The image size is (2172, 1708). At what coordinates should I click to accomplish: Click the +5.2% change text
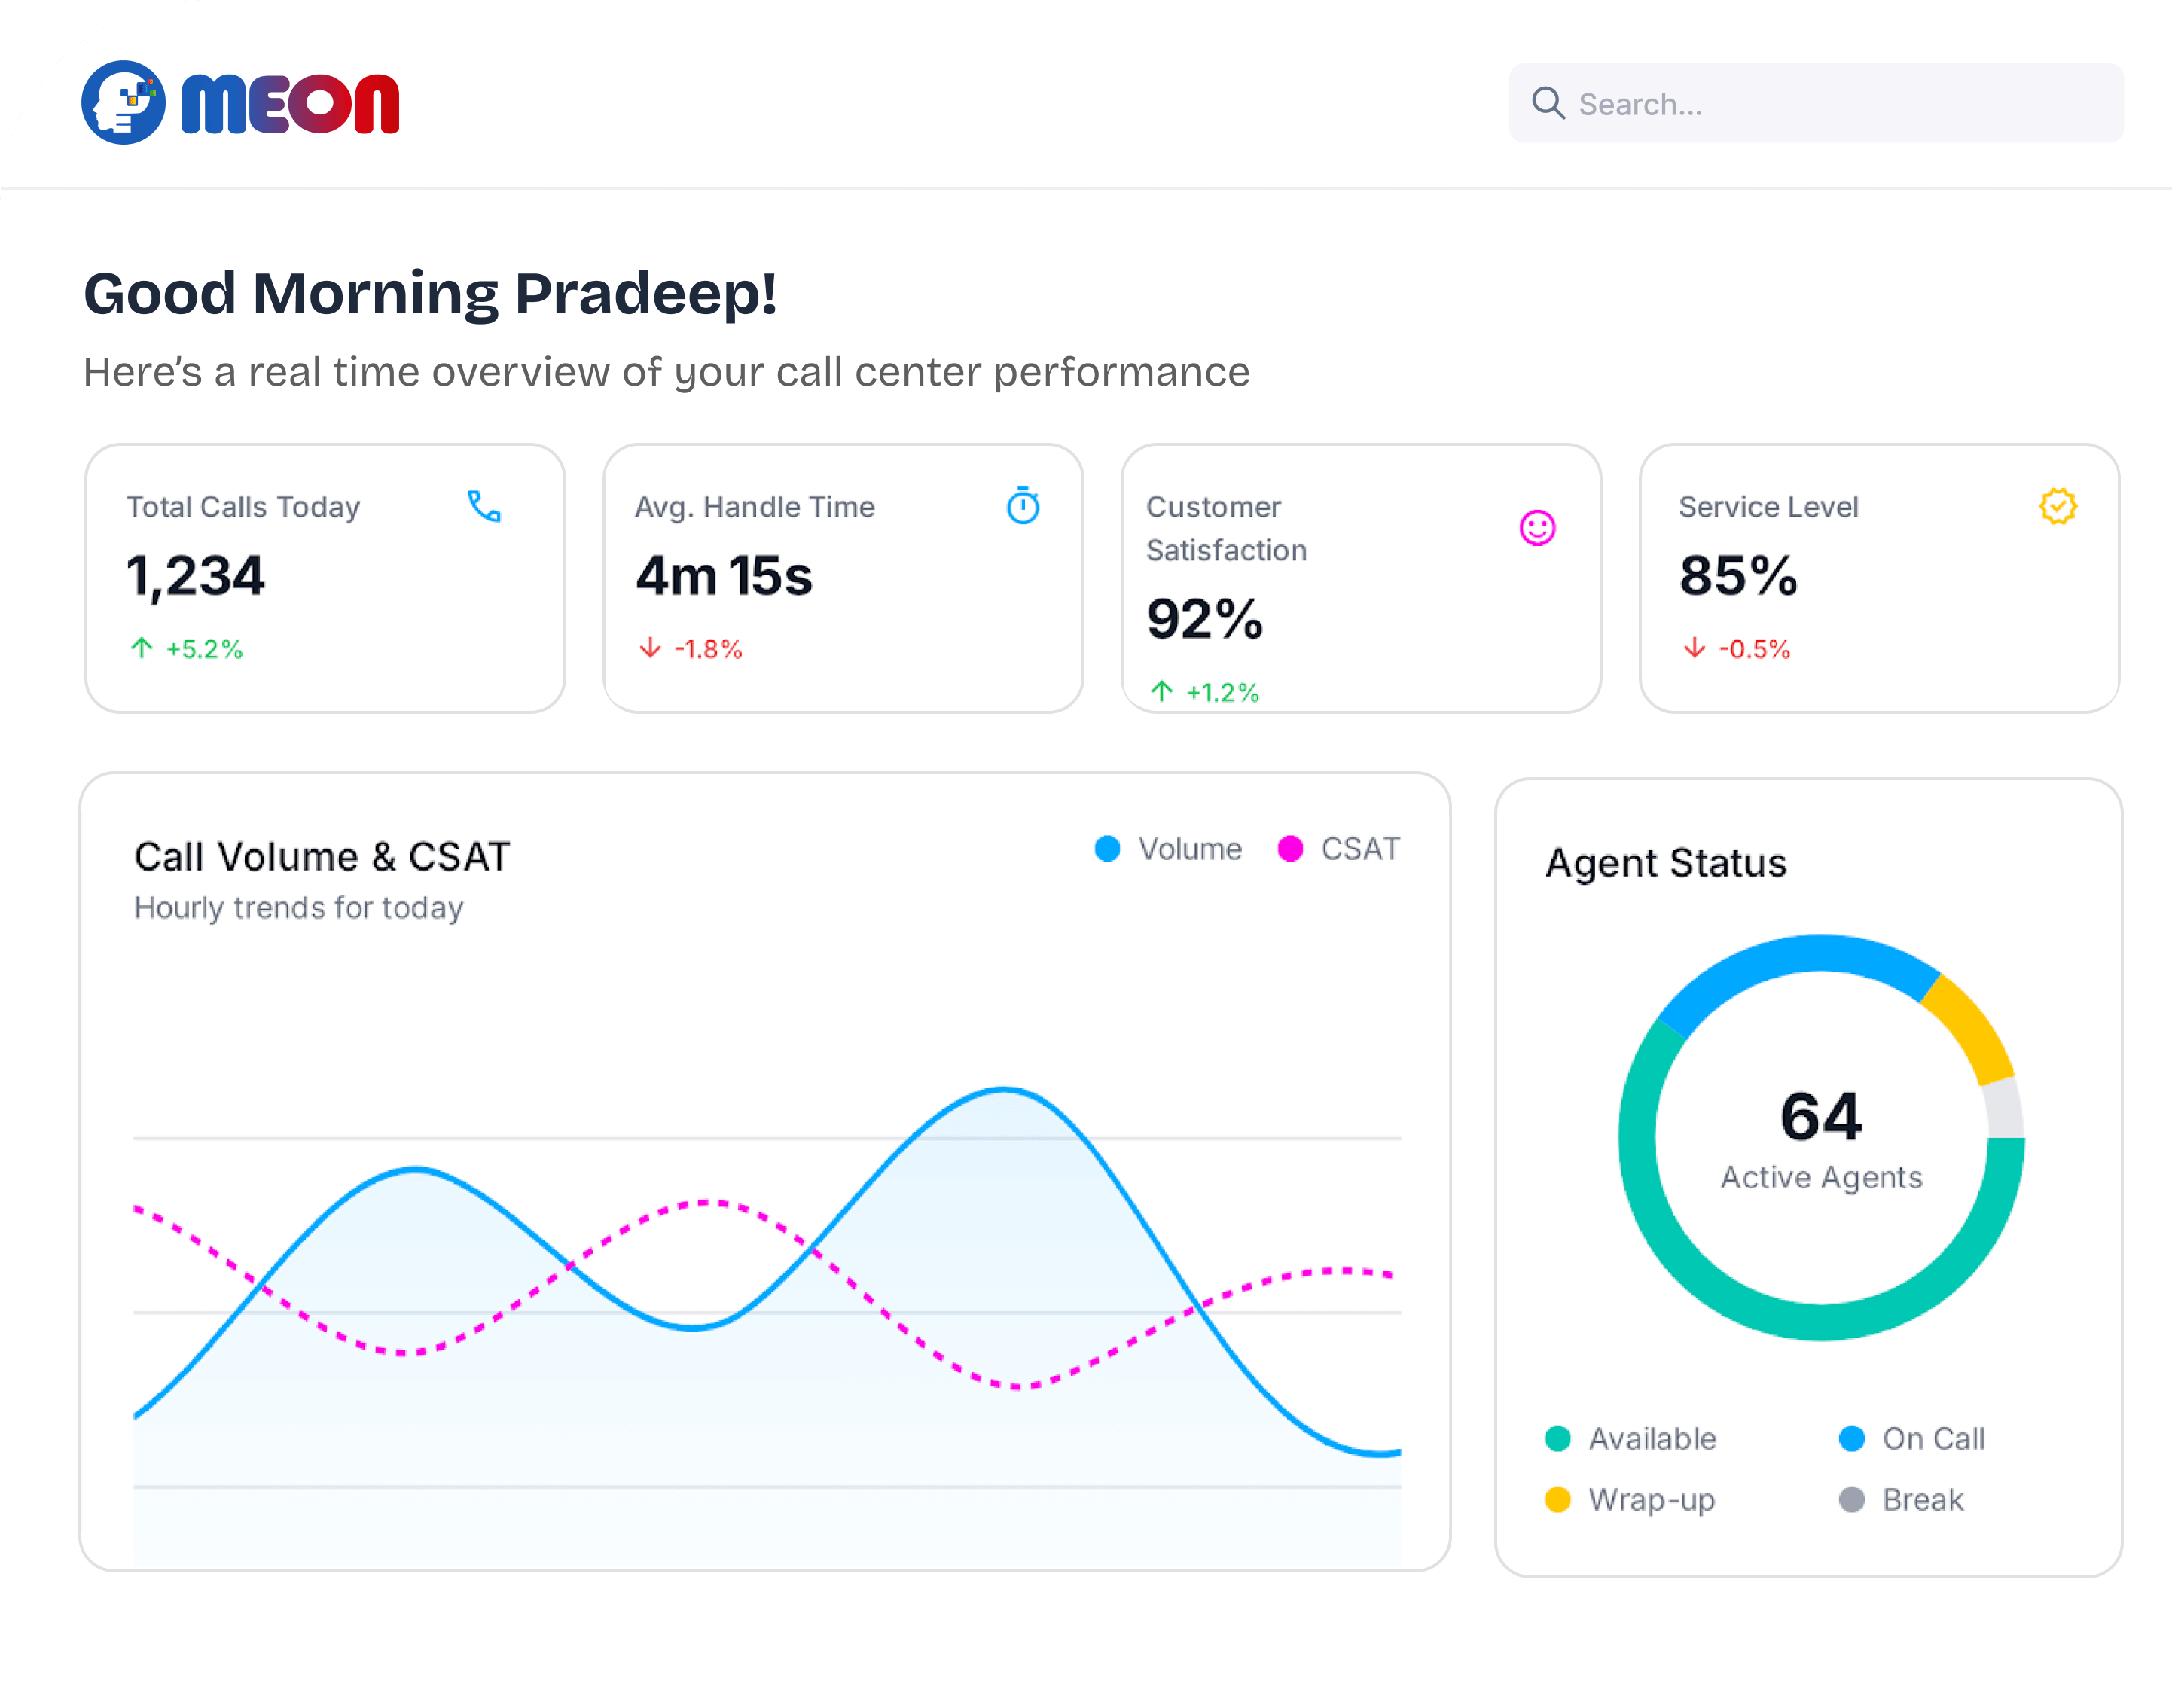205,649
